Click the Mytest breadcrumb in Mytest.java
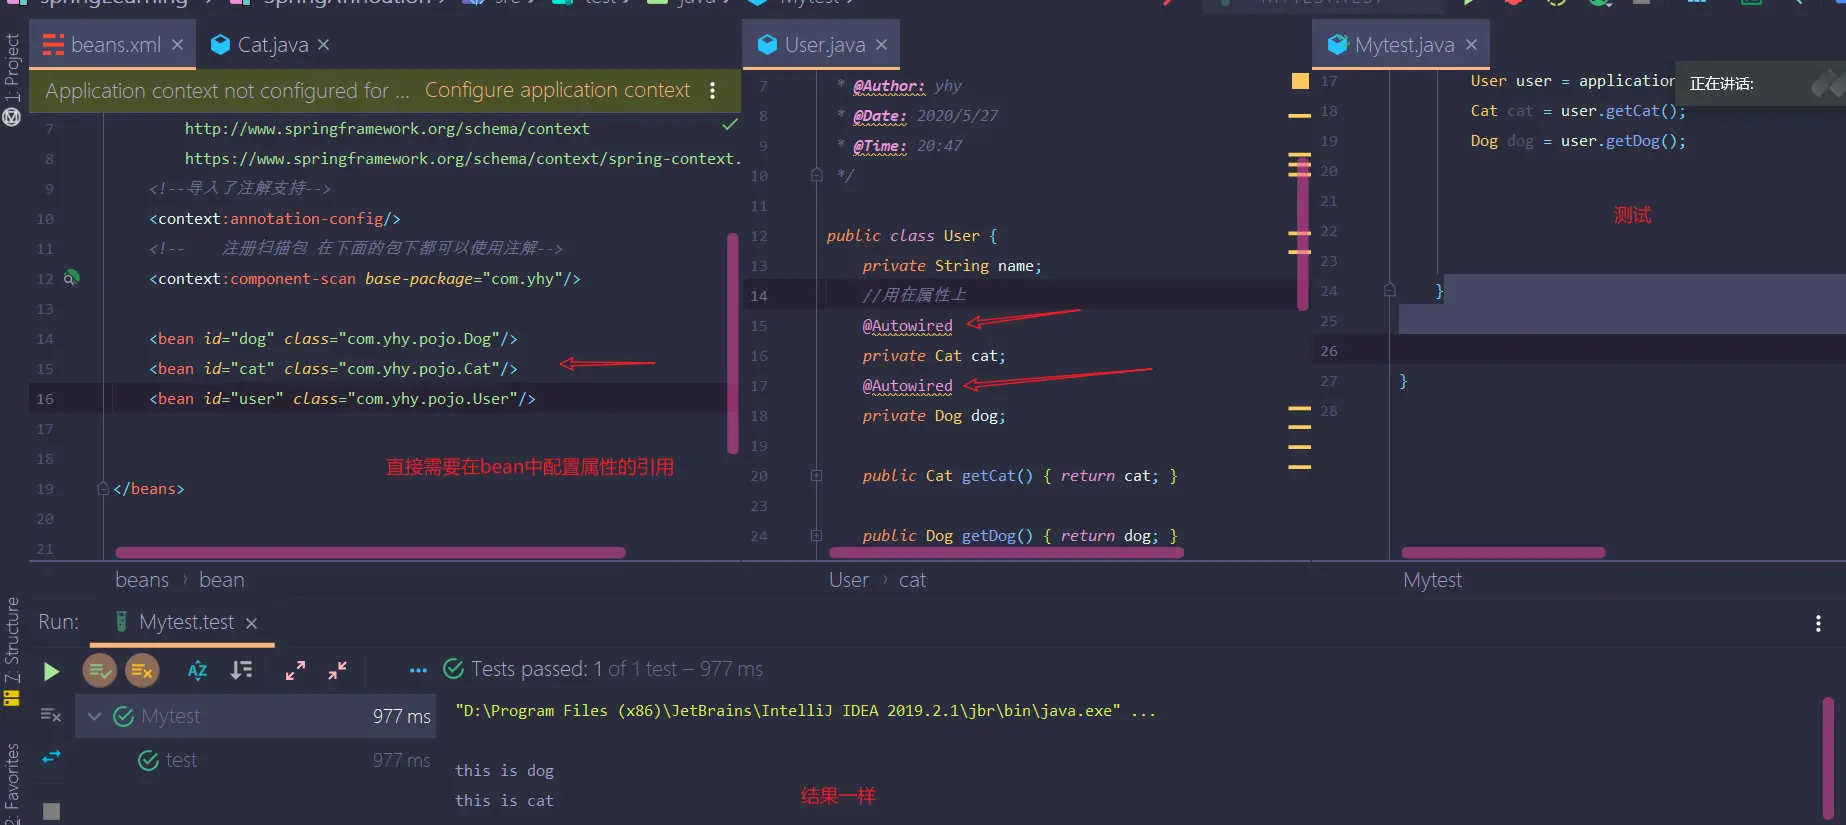Screen dimensions: 1846x825 pyautogui.click(x=1432, y=580)
